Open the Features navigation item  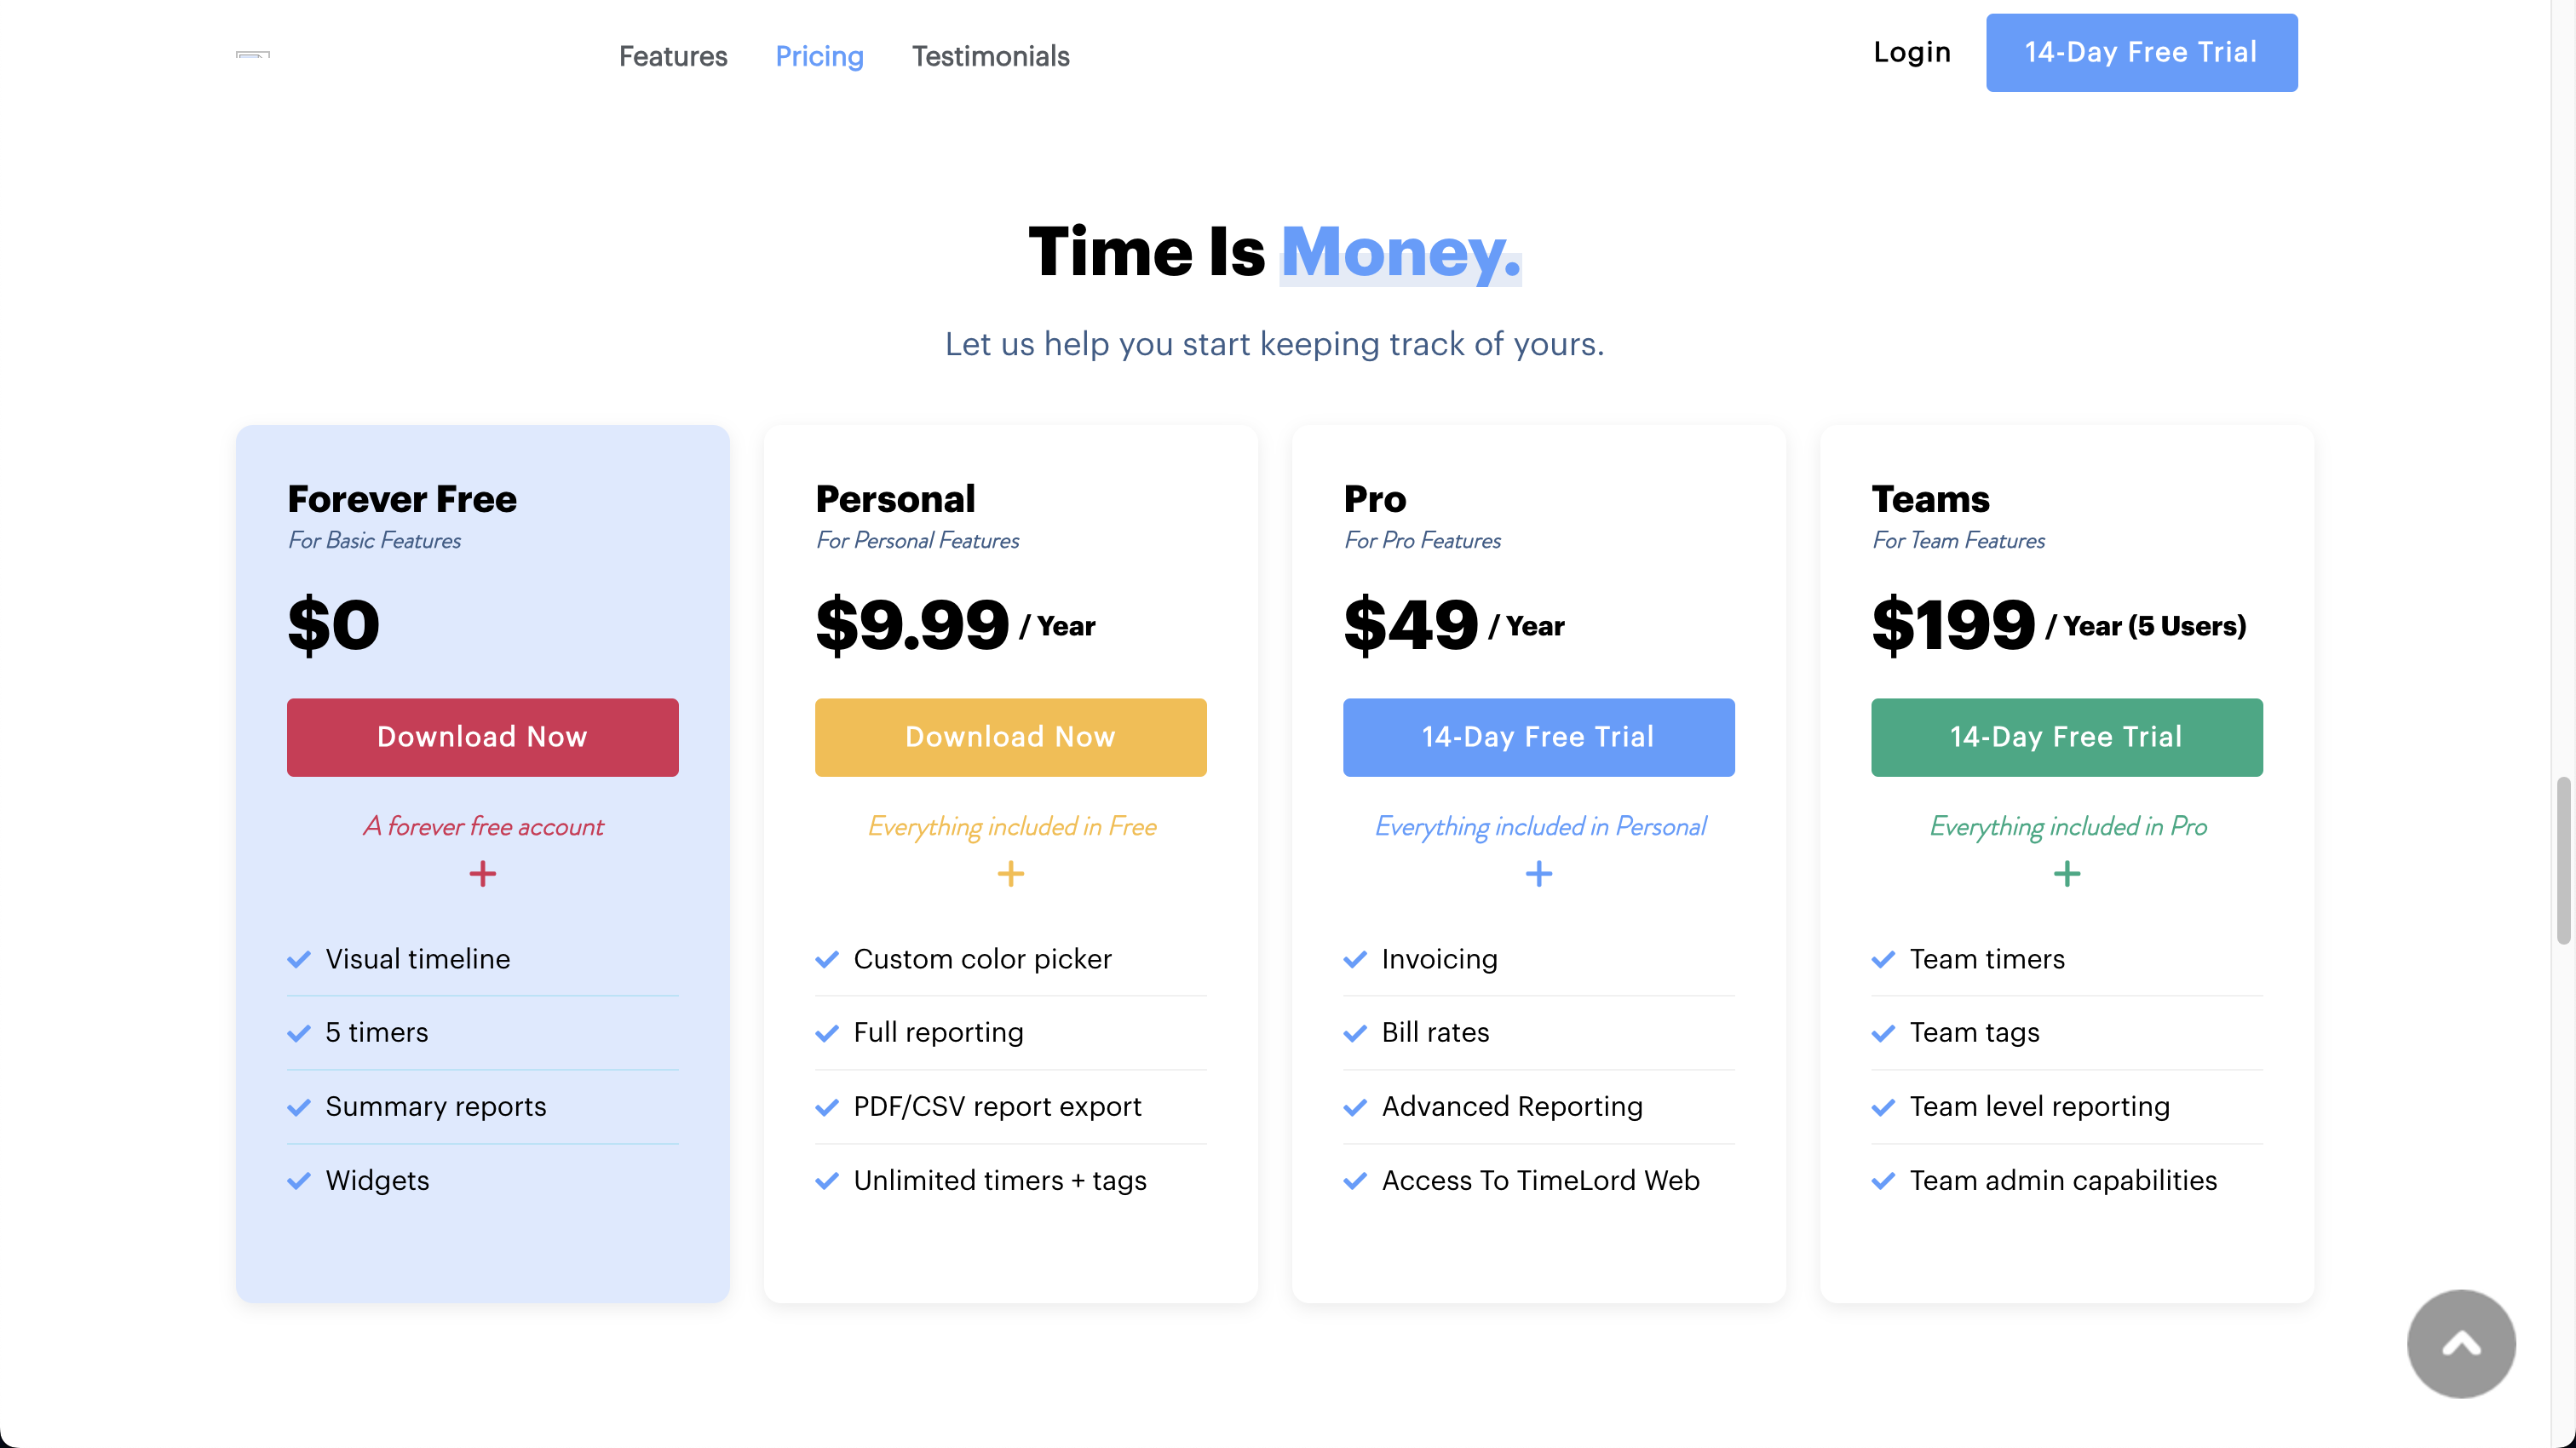click(673, 56)
